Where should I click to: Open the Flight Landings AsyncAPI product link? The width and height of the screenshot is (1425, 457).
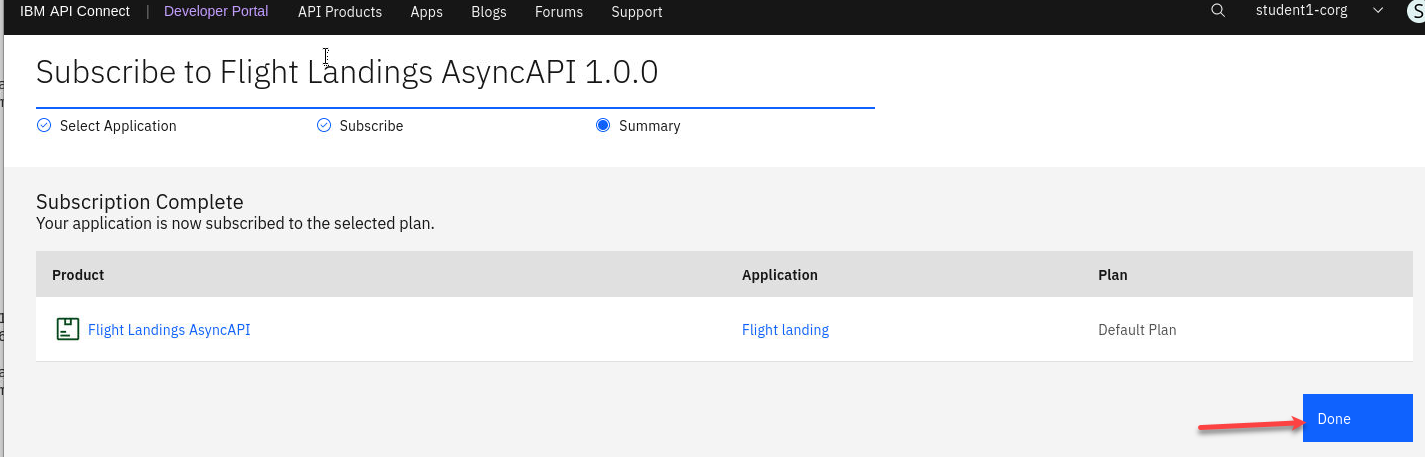(x=169, y=330)
